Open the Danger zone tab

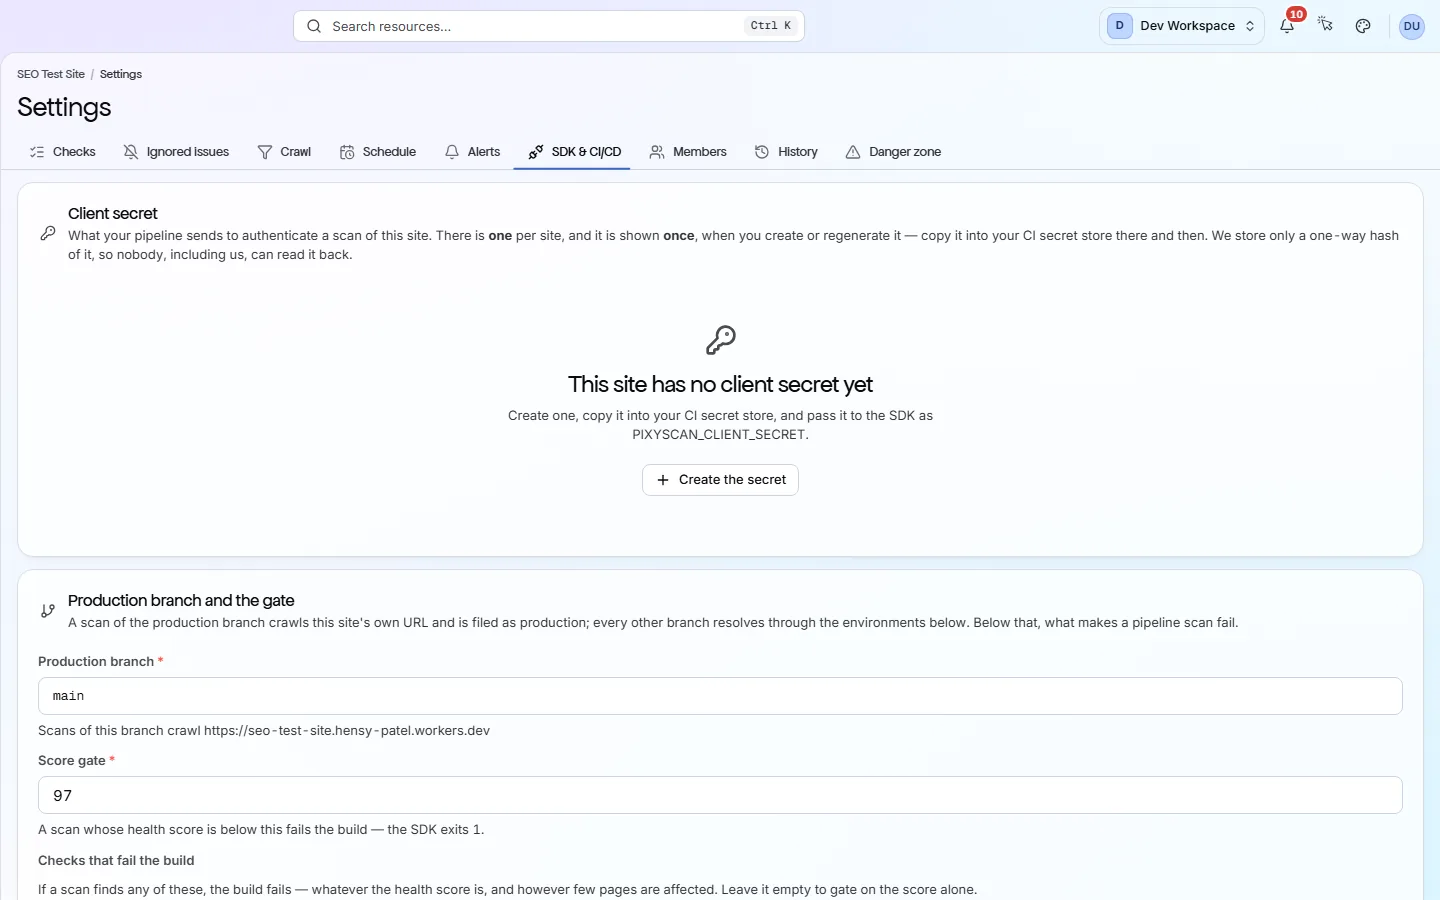point(893,152)
